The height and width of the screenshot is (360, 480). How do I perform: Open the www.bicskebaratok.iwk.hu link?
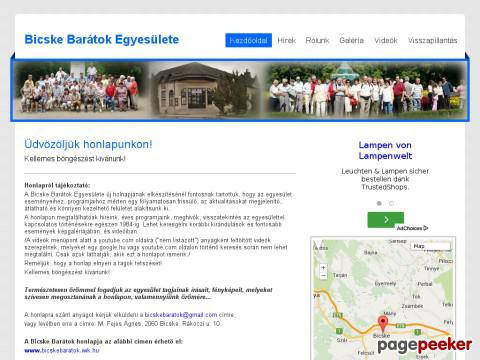(62, 350)
